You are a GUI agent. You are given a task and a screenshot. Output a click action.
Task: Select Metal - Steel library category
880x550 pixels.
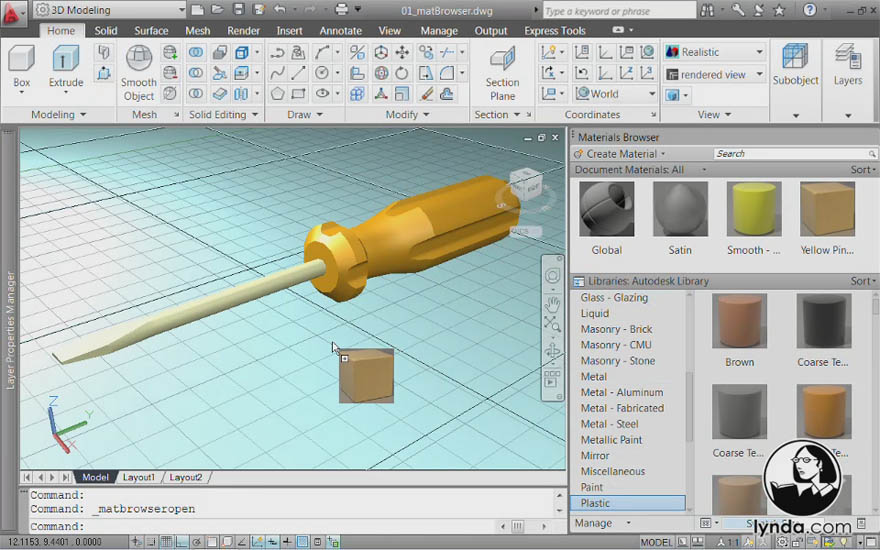coord(609,424)
